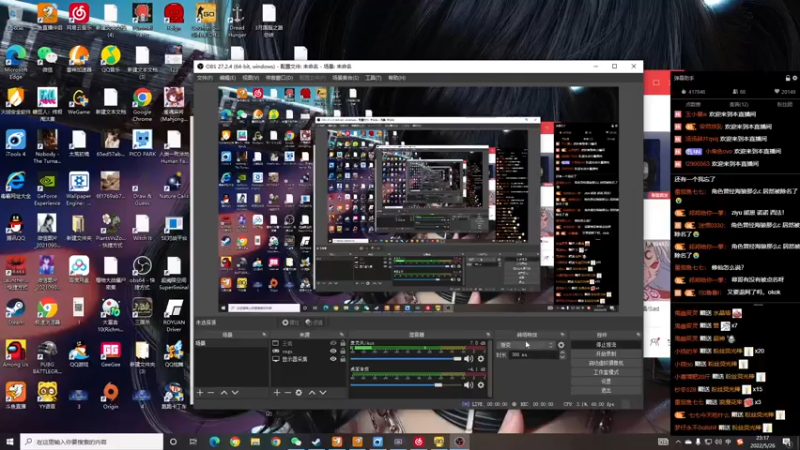This screenshot has width=800, height=450.
Task: Open Microsoft Edge desktop shortcut
Action: pyautogui.click(x=16, y=62)
